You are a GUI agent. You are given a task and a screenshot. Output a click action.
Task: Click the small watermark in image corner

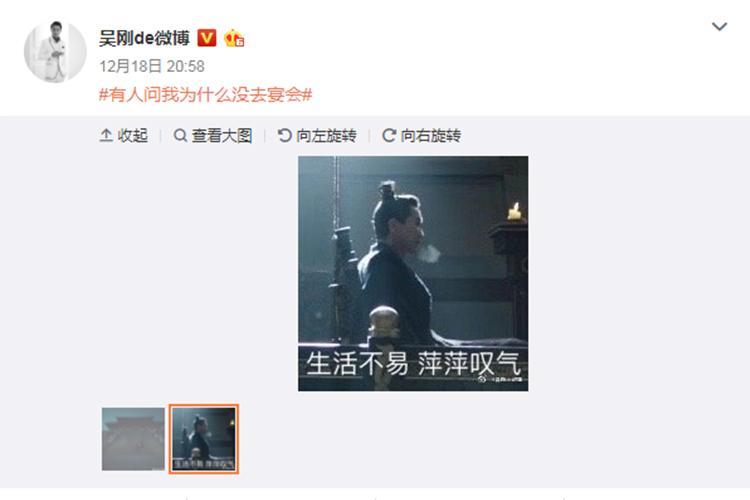500,379
